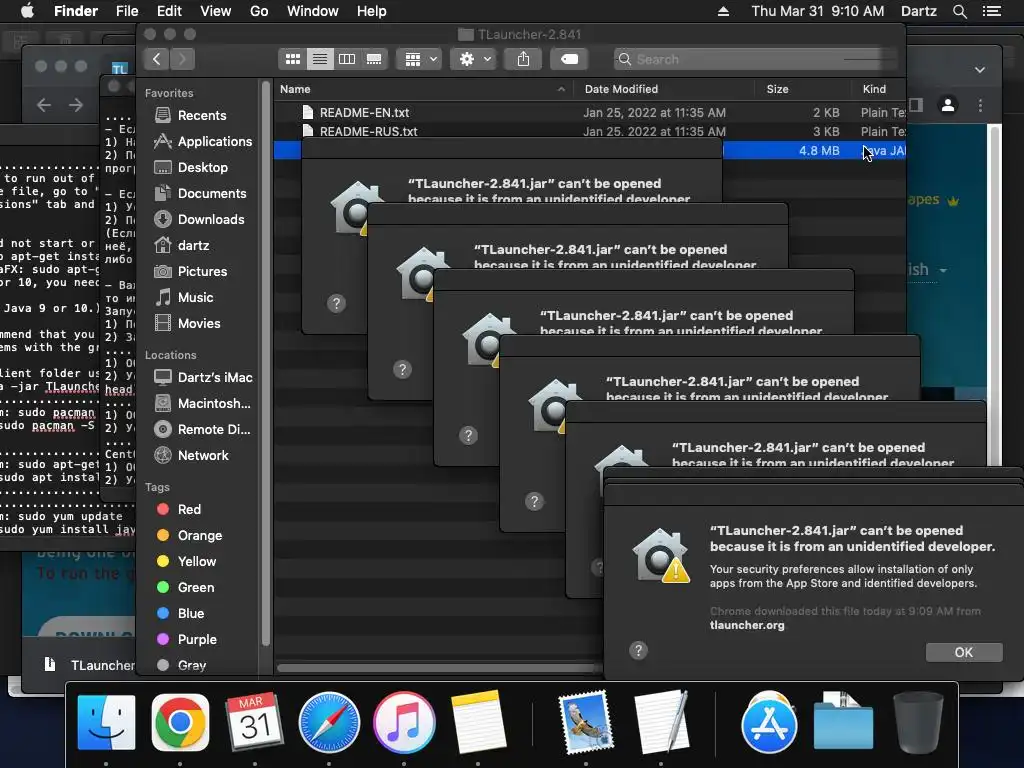
Task: Sort files by Kind column
Action: coord(878,89)
